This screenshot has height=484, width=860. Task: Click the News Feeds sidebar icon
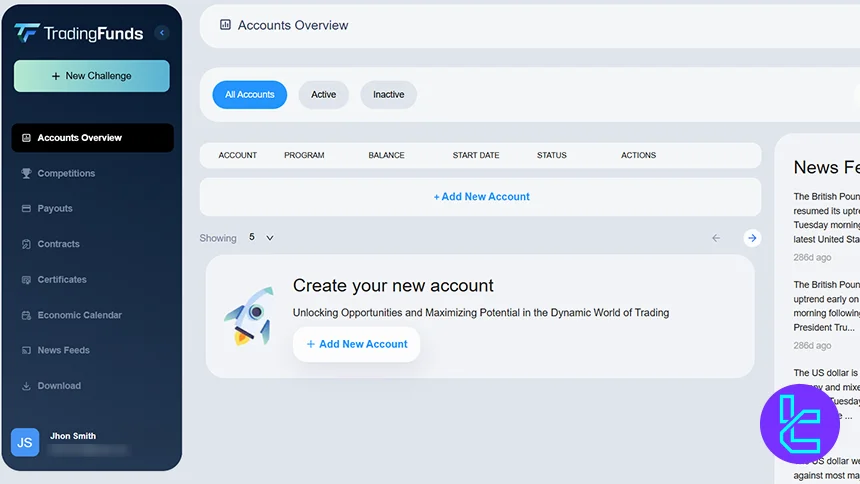click(x=26, y=351)
